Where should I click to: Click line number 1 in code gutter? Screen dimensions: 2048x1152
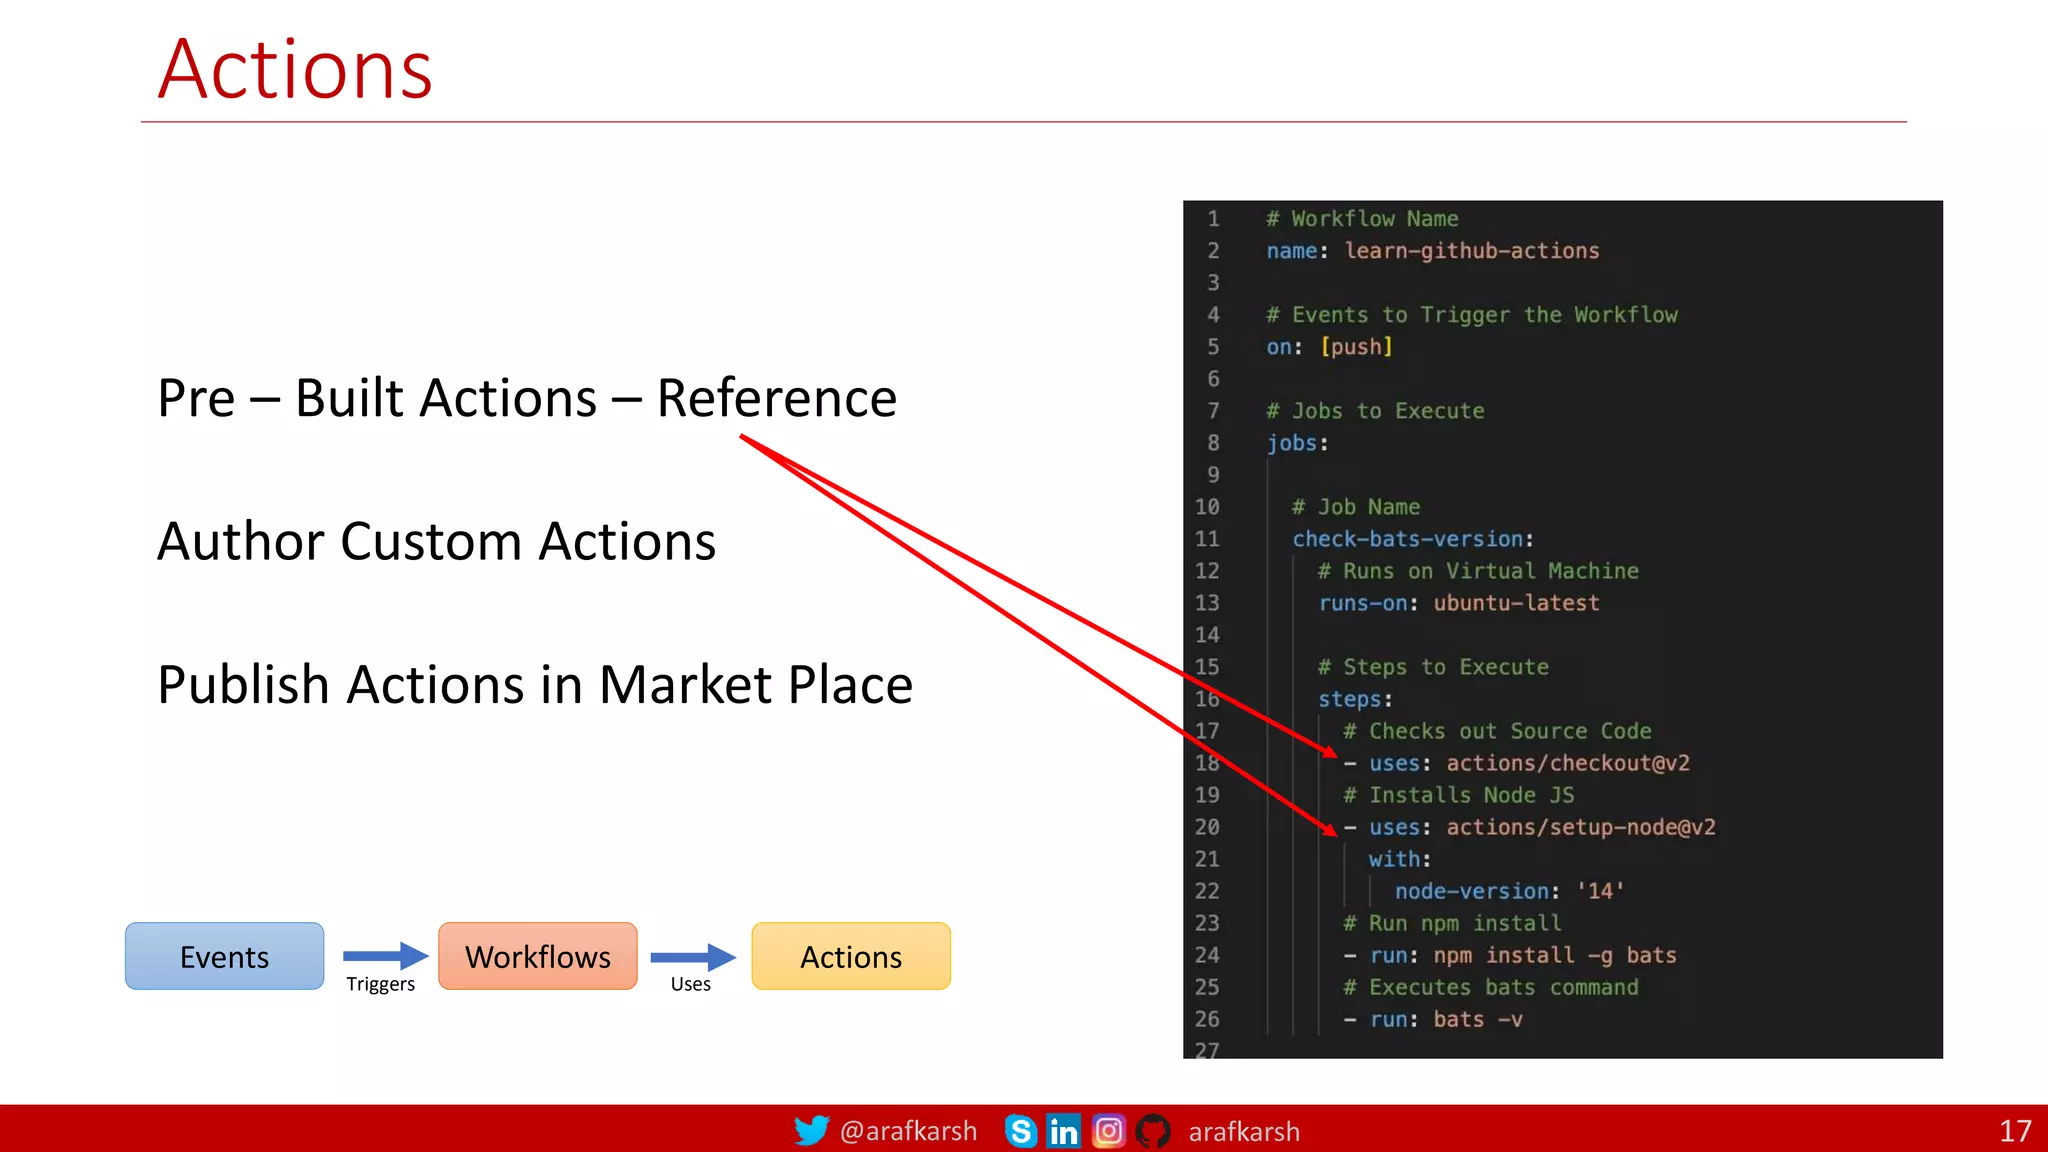1213,219
